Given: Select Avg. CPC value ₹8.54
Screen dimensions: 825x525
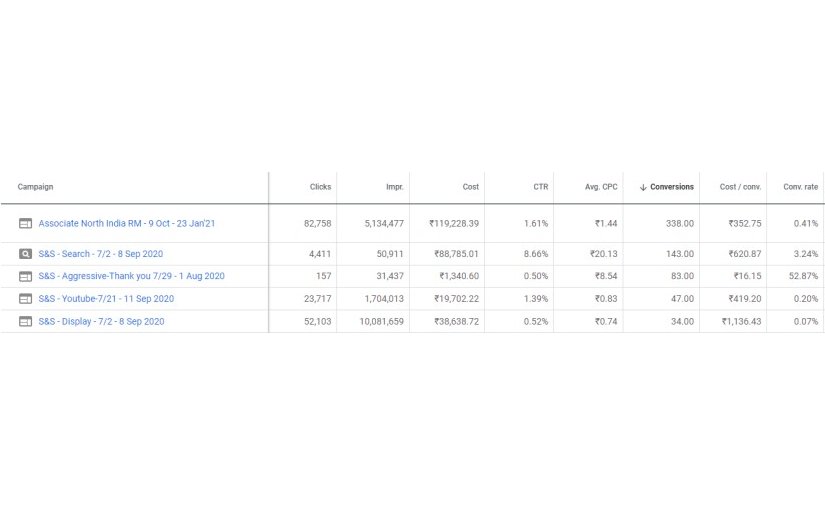Looking at the screenshot, I should 606,276.
